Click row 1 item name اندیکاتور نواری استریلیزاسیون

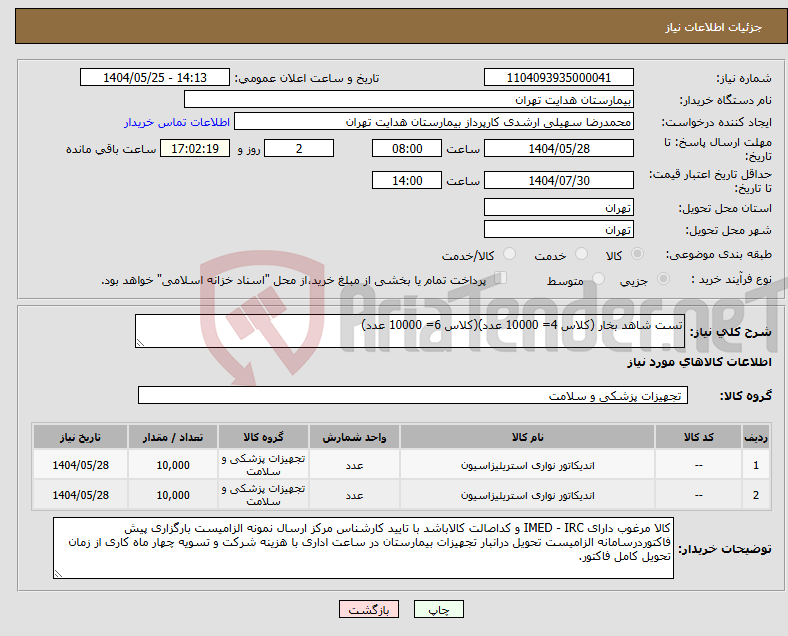tap(527, 465)
